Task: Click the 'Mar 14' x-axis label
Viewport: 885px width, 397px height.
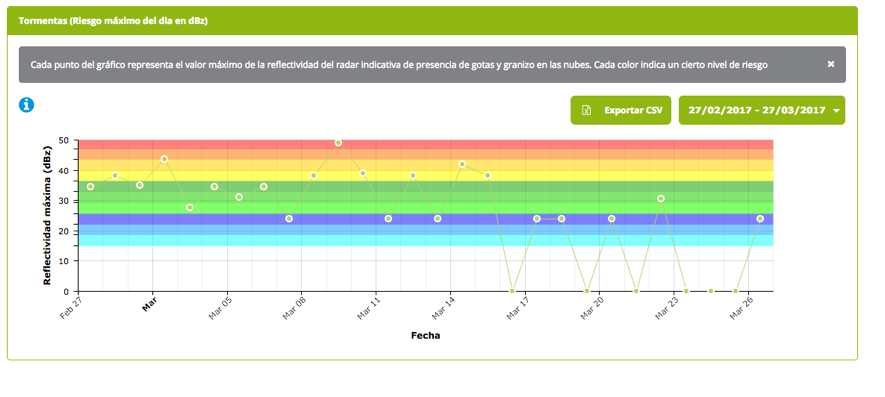Action: click(x=443, y=308)
